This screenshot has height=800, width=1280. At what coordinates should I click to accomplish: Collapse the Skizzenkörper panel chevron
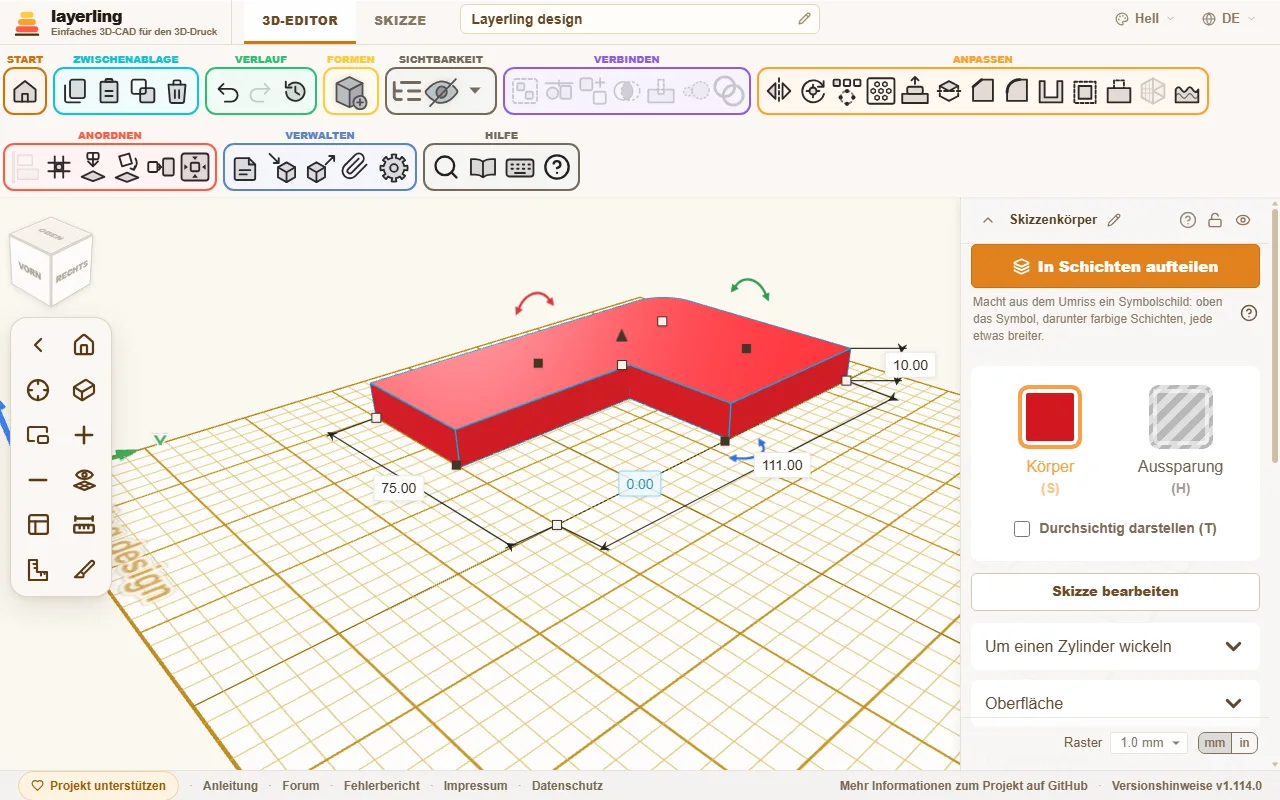click(988, 220)
